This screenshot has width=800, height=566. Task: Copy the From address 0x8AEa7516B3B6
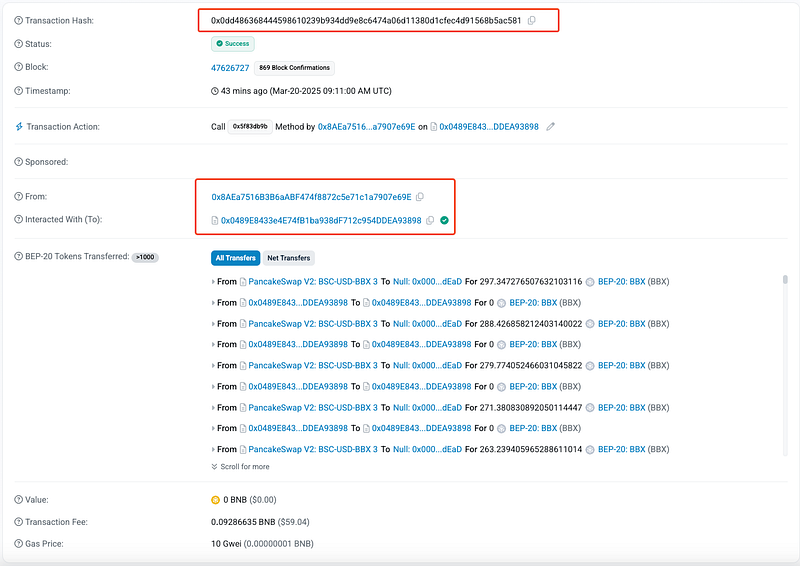tap(420, 197)
